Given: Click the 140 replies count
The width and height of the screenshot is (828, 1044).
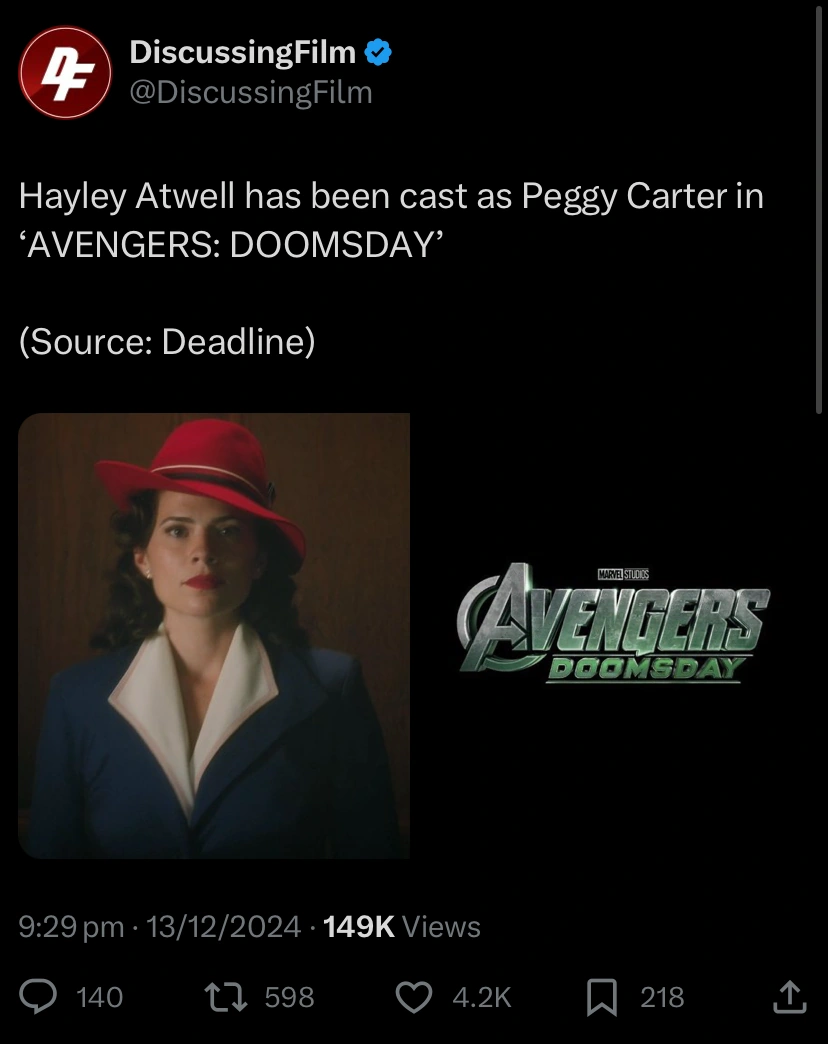Looking at the screenshot, I should (x=100, y=997).
